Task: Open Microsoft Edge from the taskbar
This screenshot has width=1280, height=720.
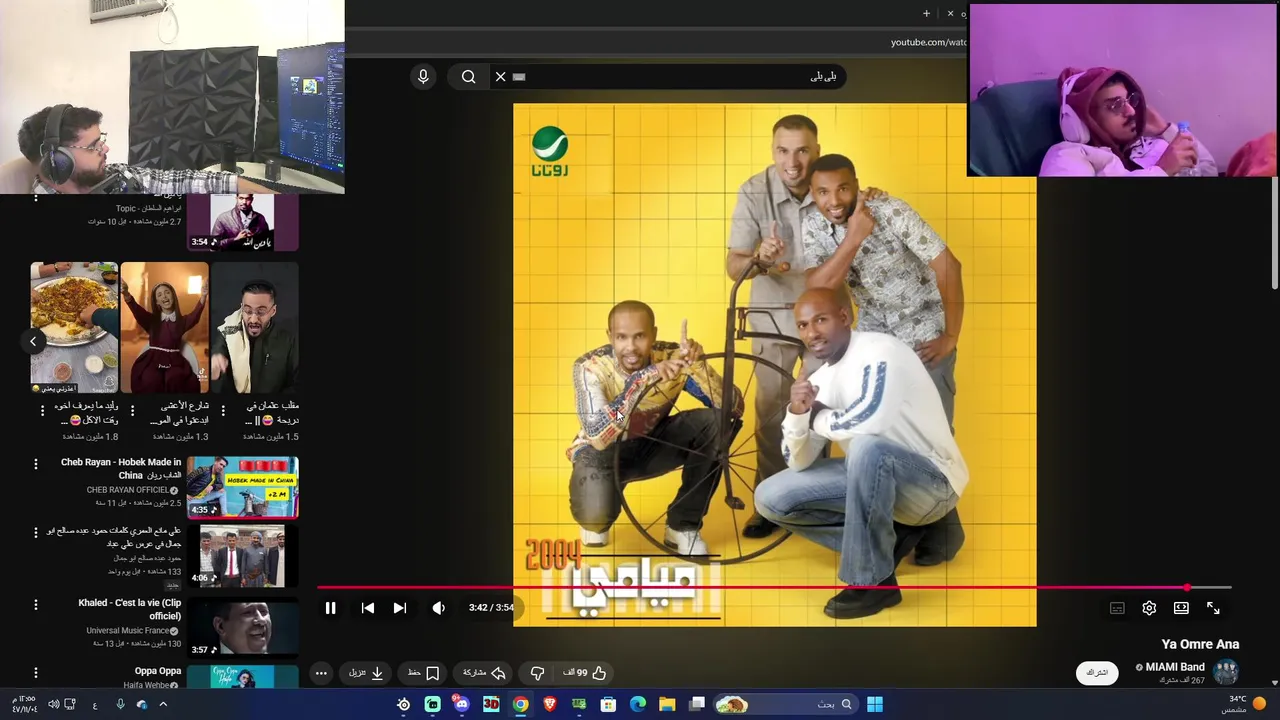Action: click(638, 704)
